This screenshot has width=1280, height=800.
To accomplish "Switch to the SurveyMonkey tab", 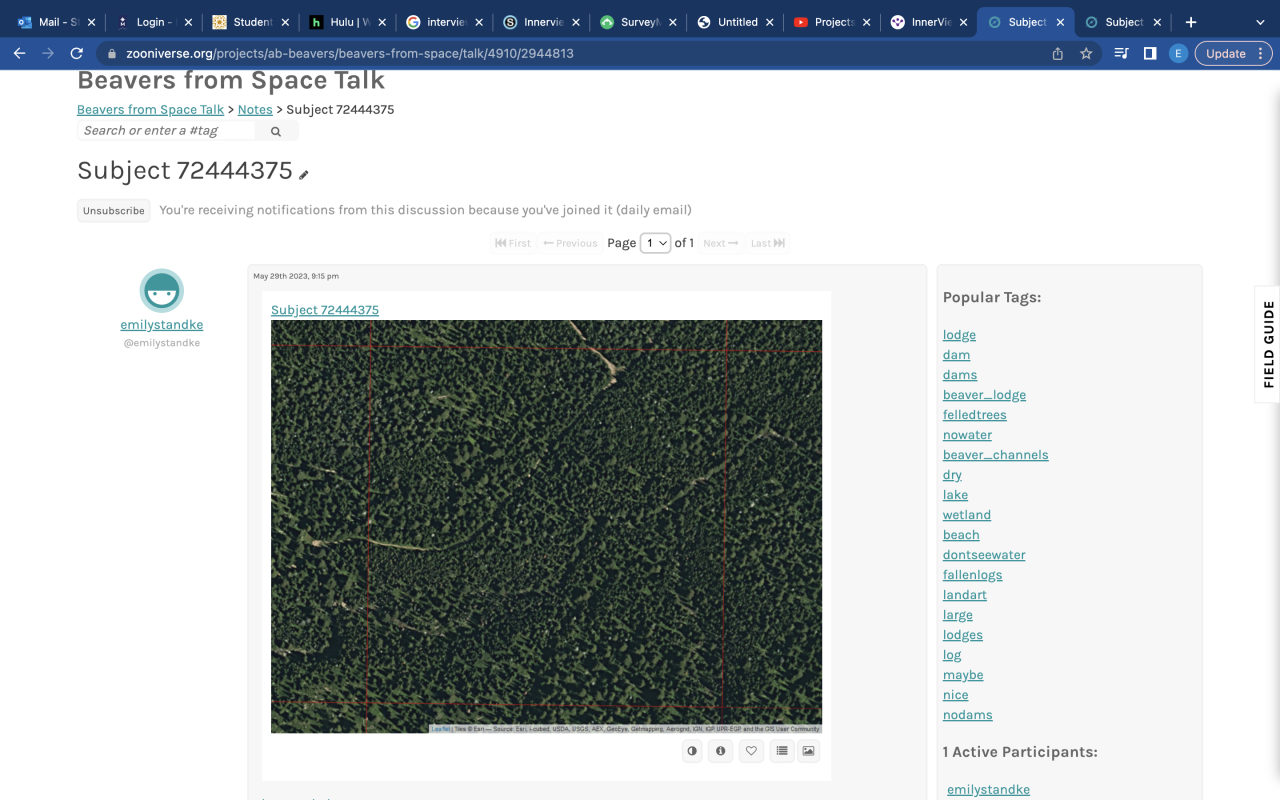I will [635, 22].
